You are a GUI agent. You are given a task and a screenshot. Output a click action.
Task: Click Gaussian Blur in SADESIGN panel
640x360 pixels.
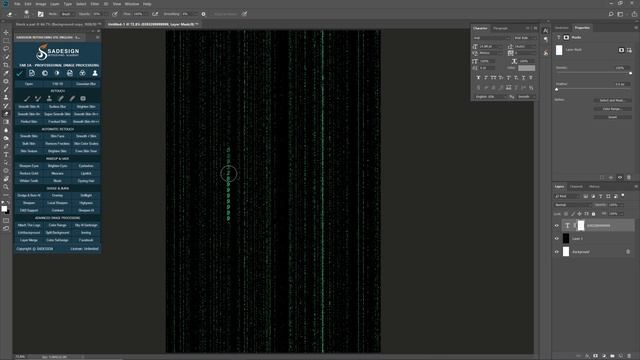86,84
